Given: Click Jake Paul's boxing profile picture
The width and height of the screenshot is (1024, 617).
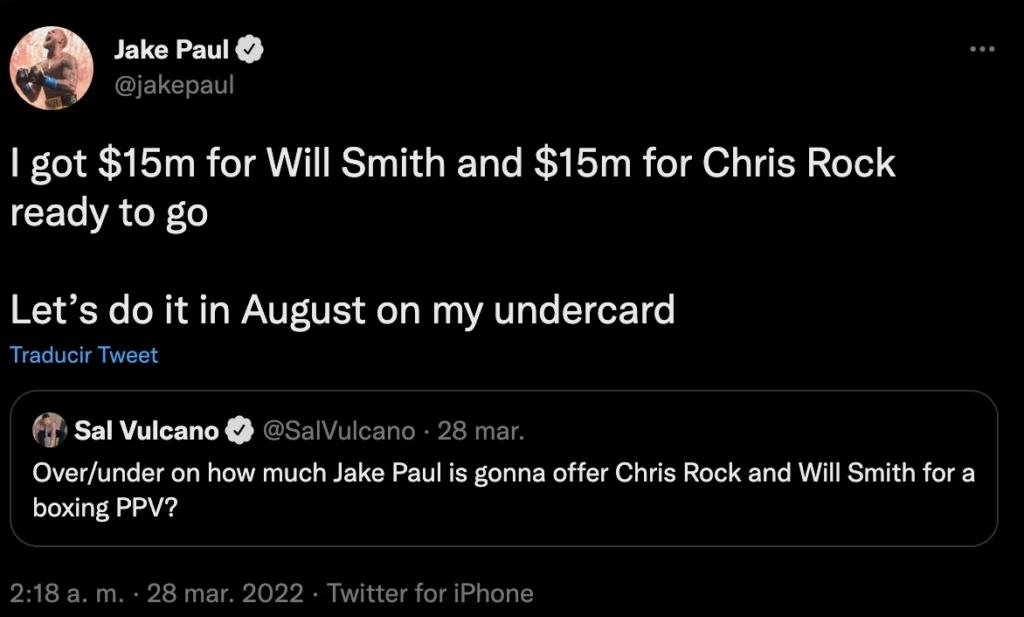Looking at the screenshot, I should 51,68.
